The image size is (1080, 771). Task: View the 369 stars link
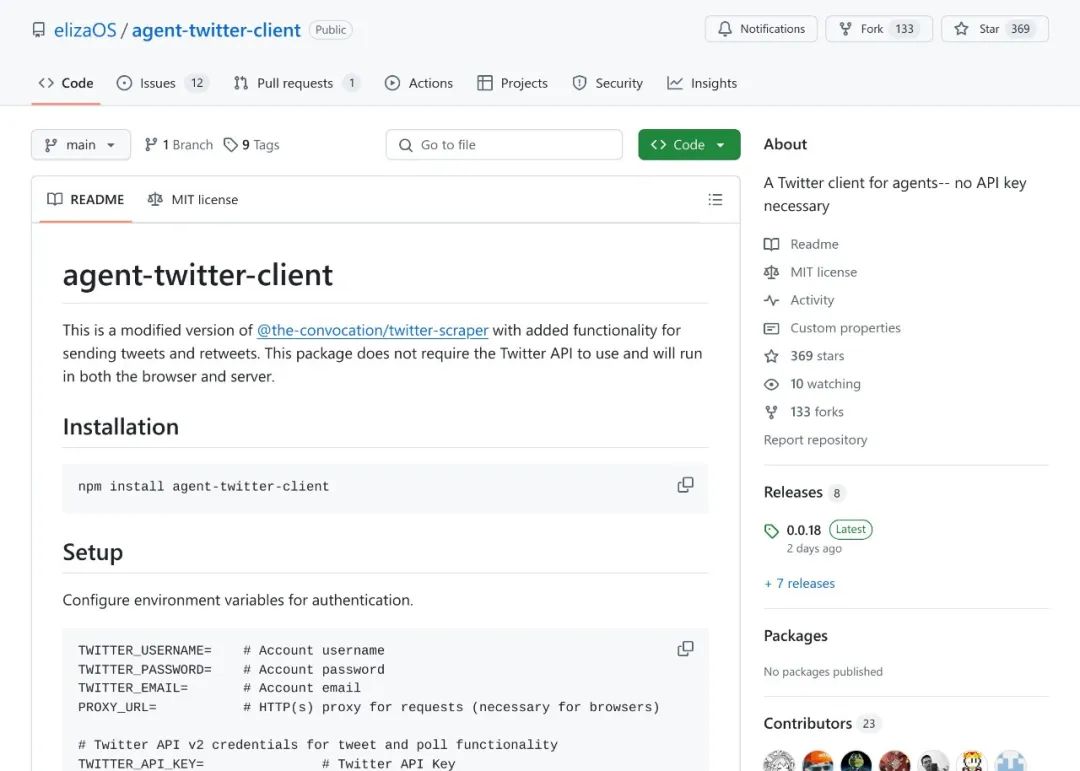click(x=804, y=356)
